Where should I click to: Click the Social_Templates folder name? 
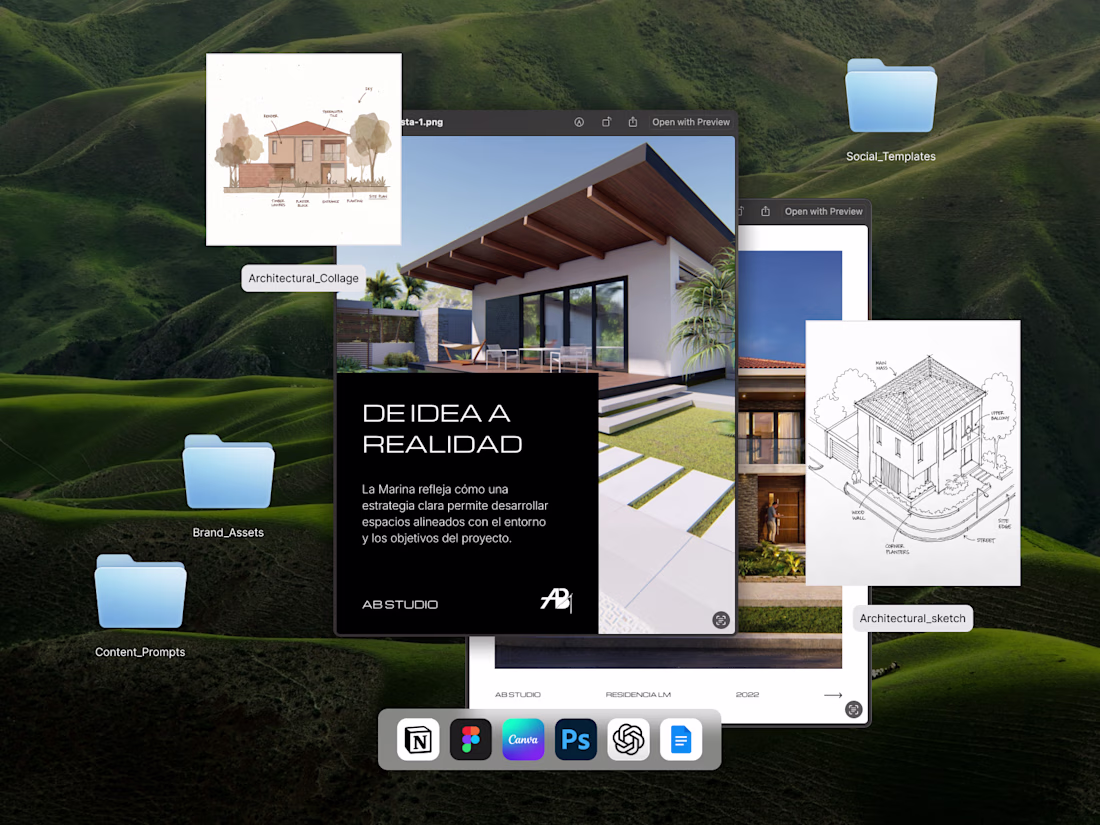pyautogui.click(x=891, y=156)
